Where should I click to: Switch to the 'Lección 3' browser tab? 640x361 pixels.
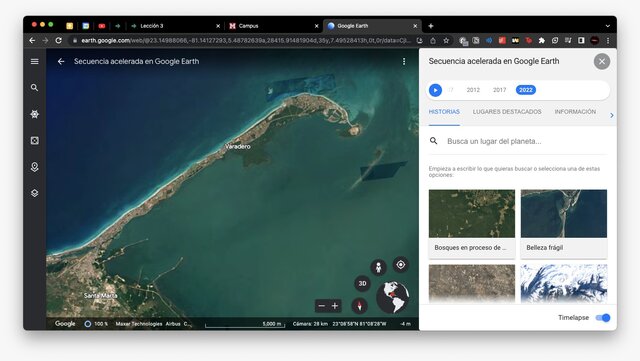click(176, 26)
